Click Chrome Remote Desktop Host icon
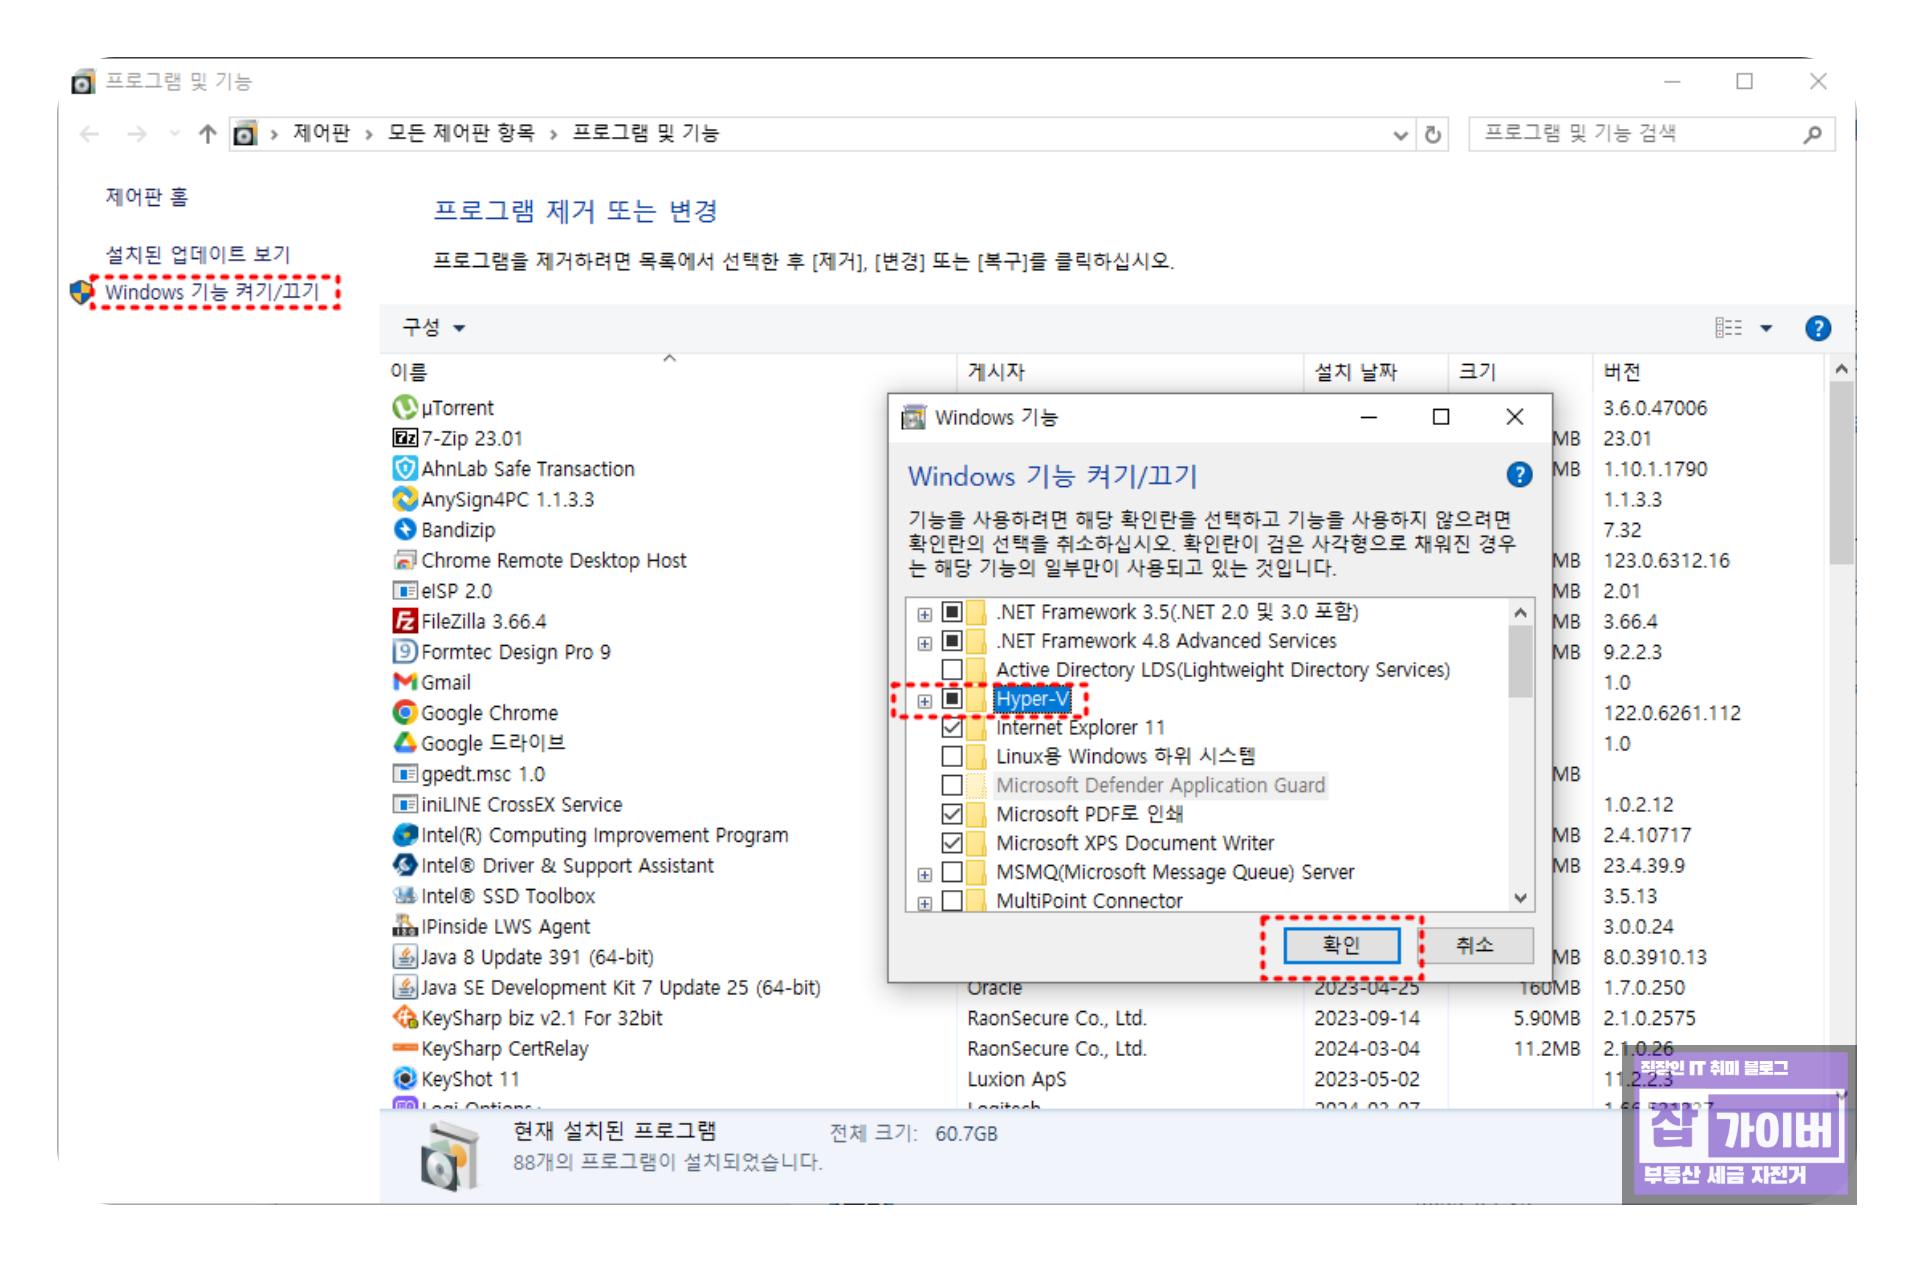 pyautogui.click(x=404, y=560)
